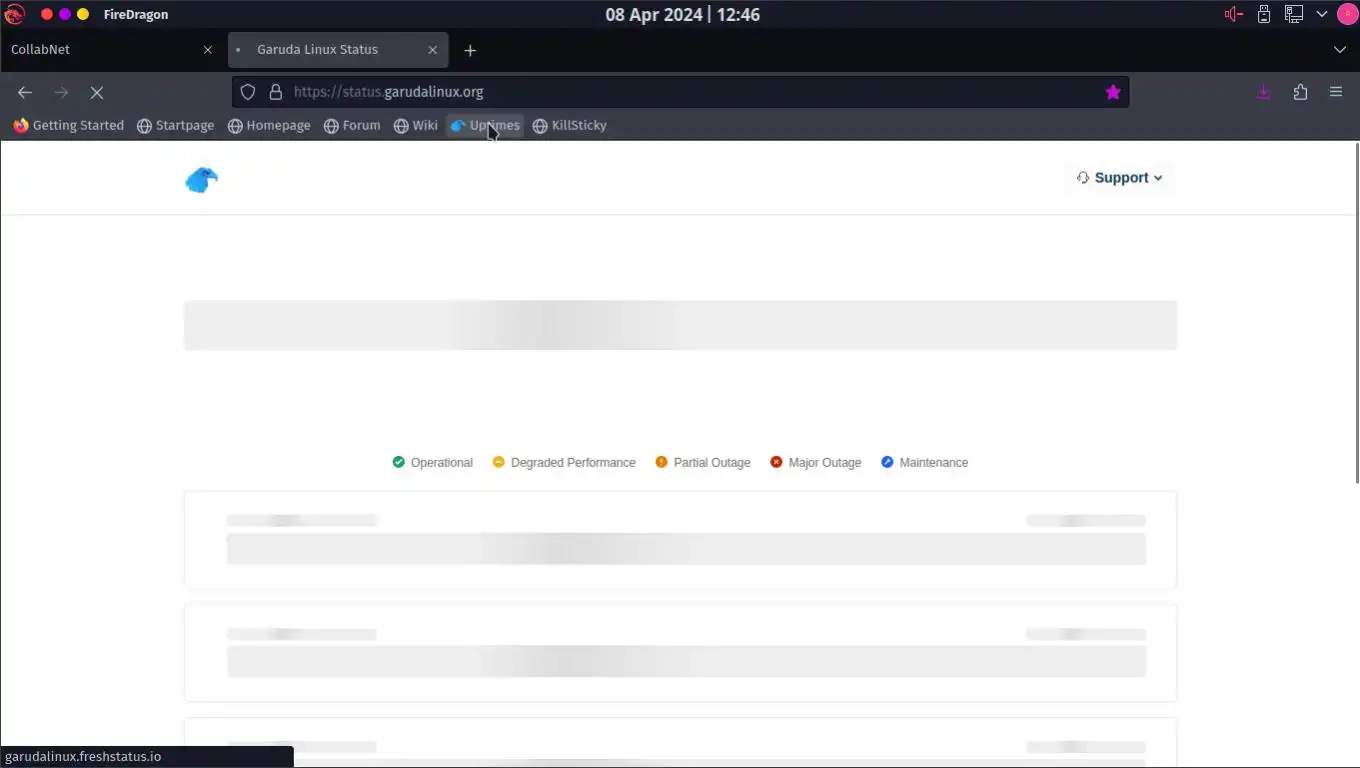Click the date and time clock
Image resolution: width=1360 pixels, height=768 pixels.
coord(682,14)
